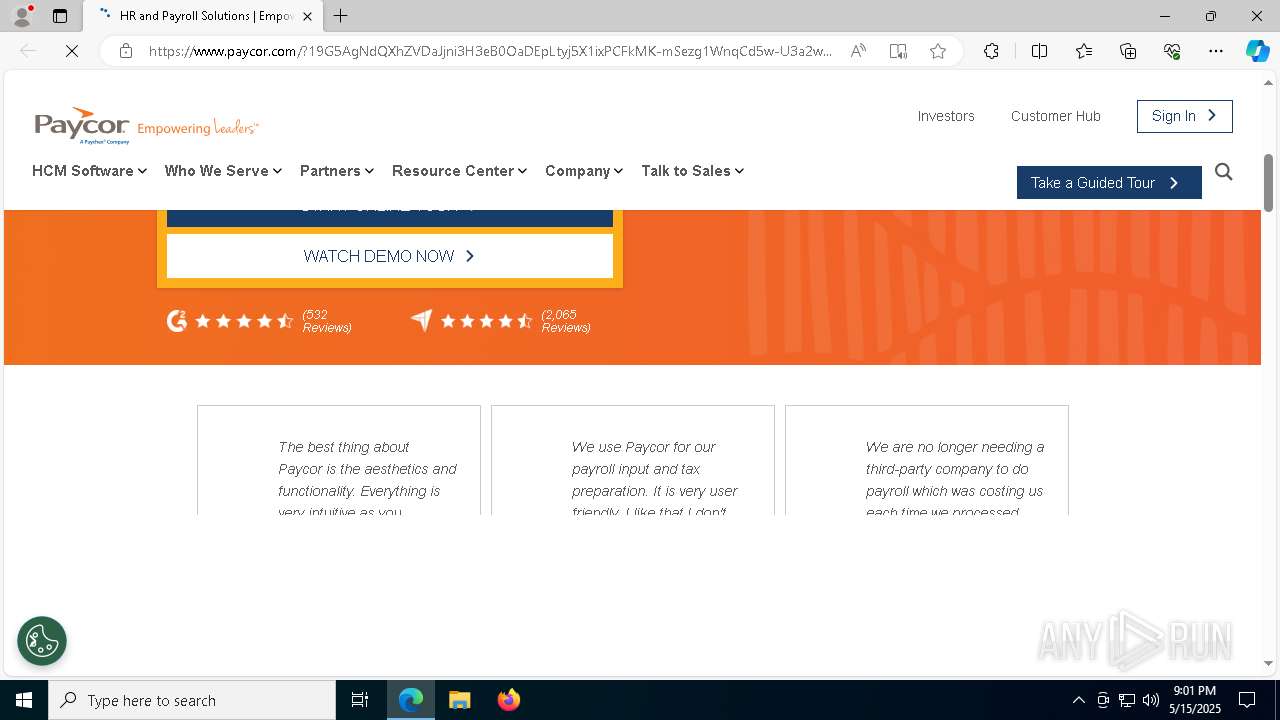Expand Talk to Sales menu
The image size is (1280, 720).
point(692,171)
